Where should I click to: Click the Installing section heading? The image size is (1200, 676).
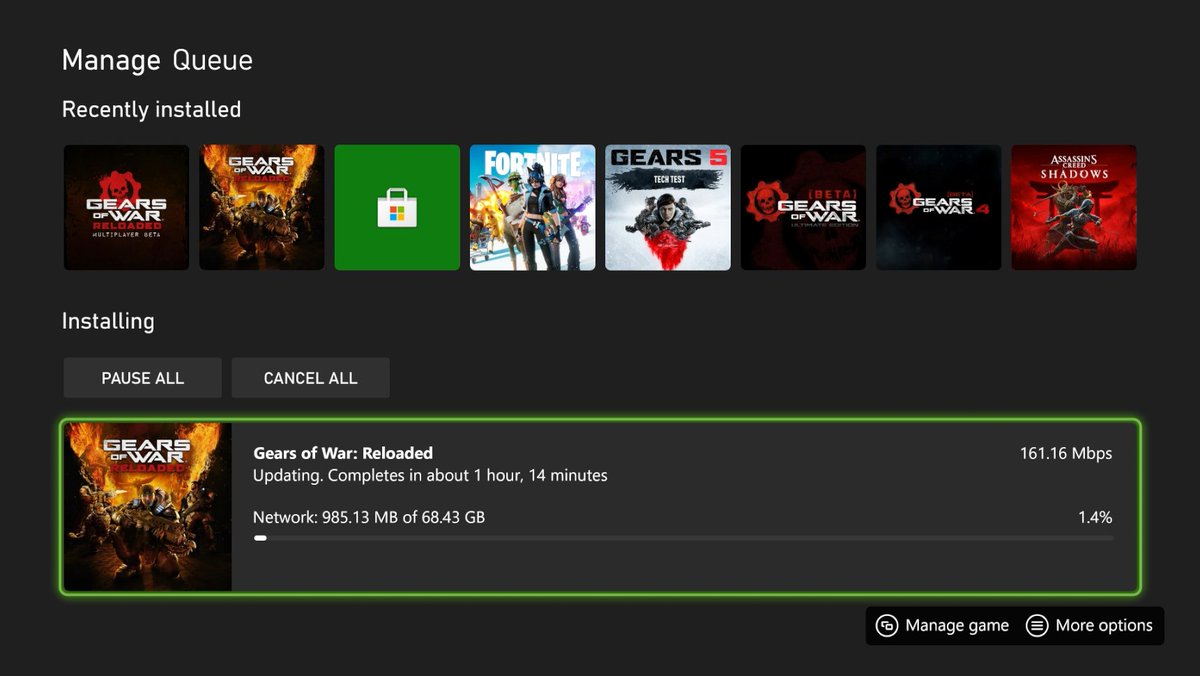tap(108, 322)
